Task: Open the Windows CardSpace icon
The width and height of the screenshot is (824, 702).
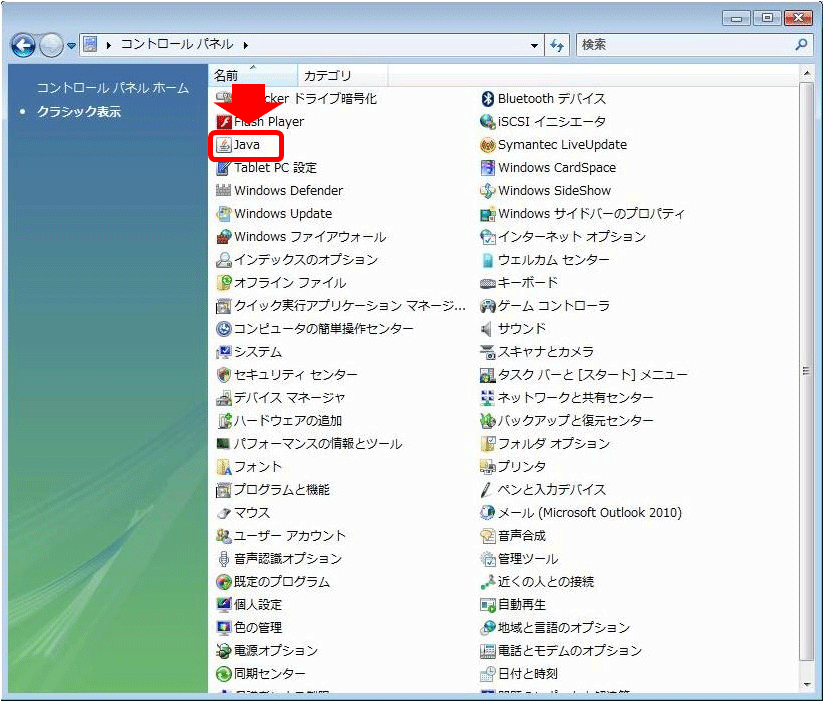Action: (488, 168)
